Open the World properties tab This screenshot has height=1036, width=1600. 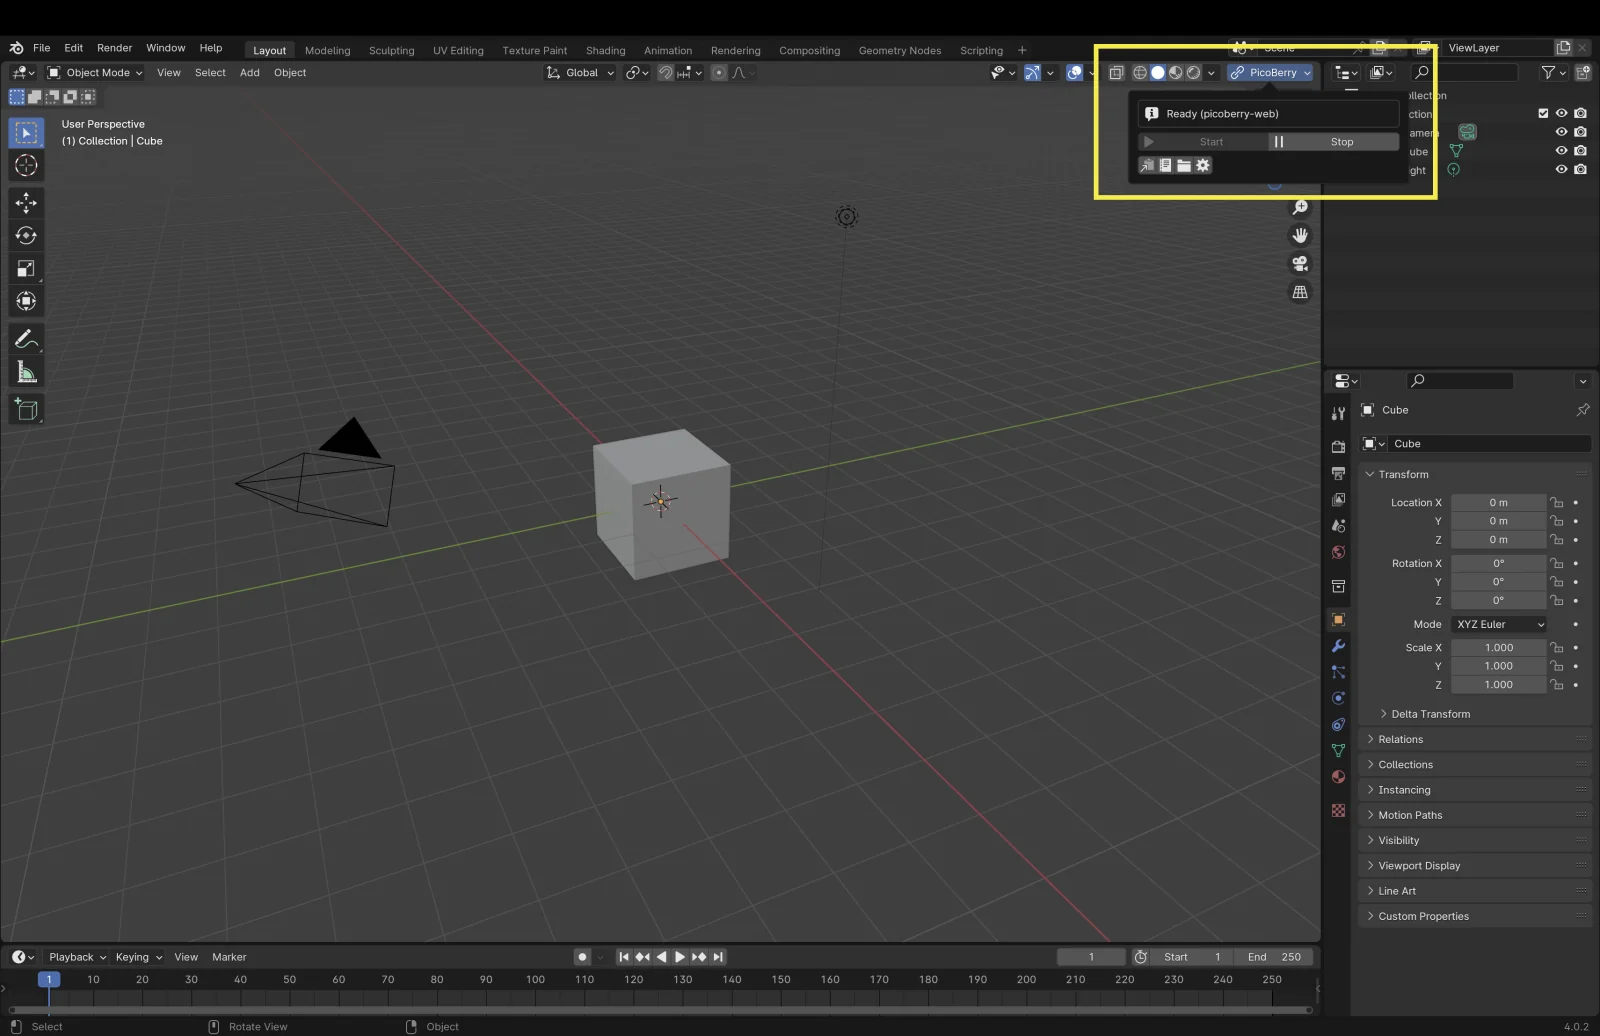pos(1338,552)
